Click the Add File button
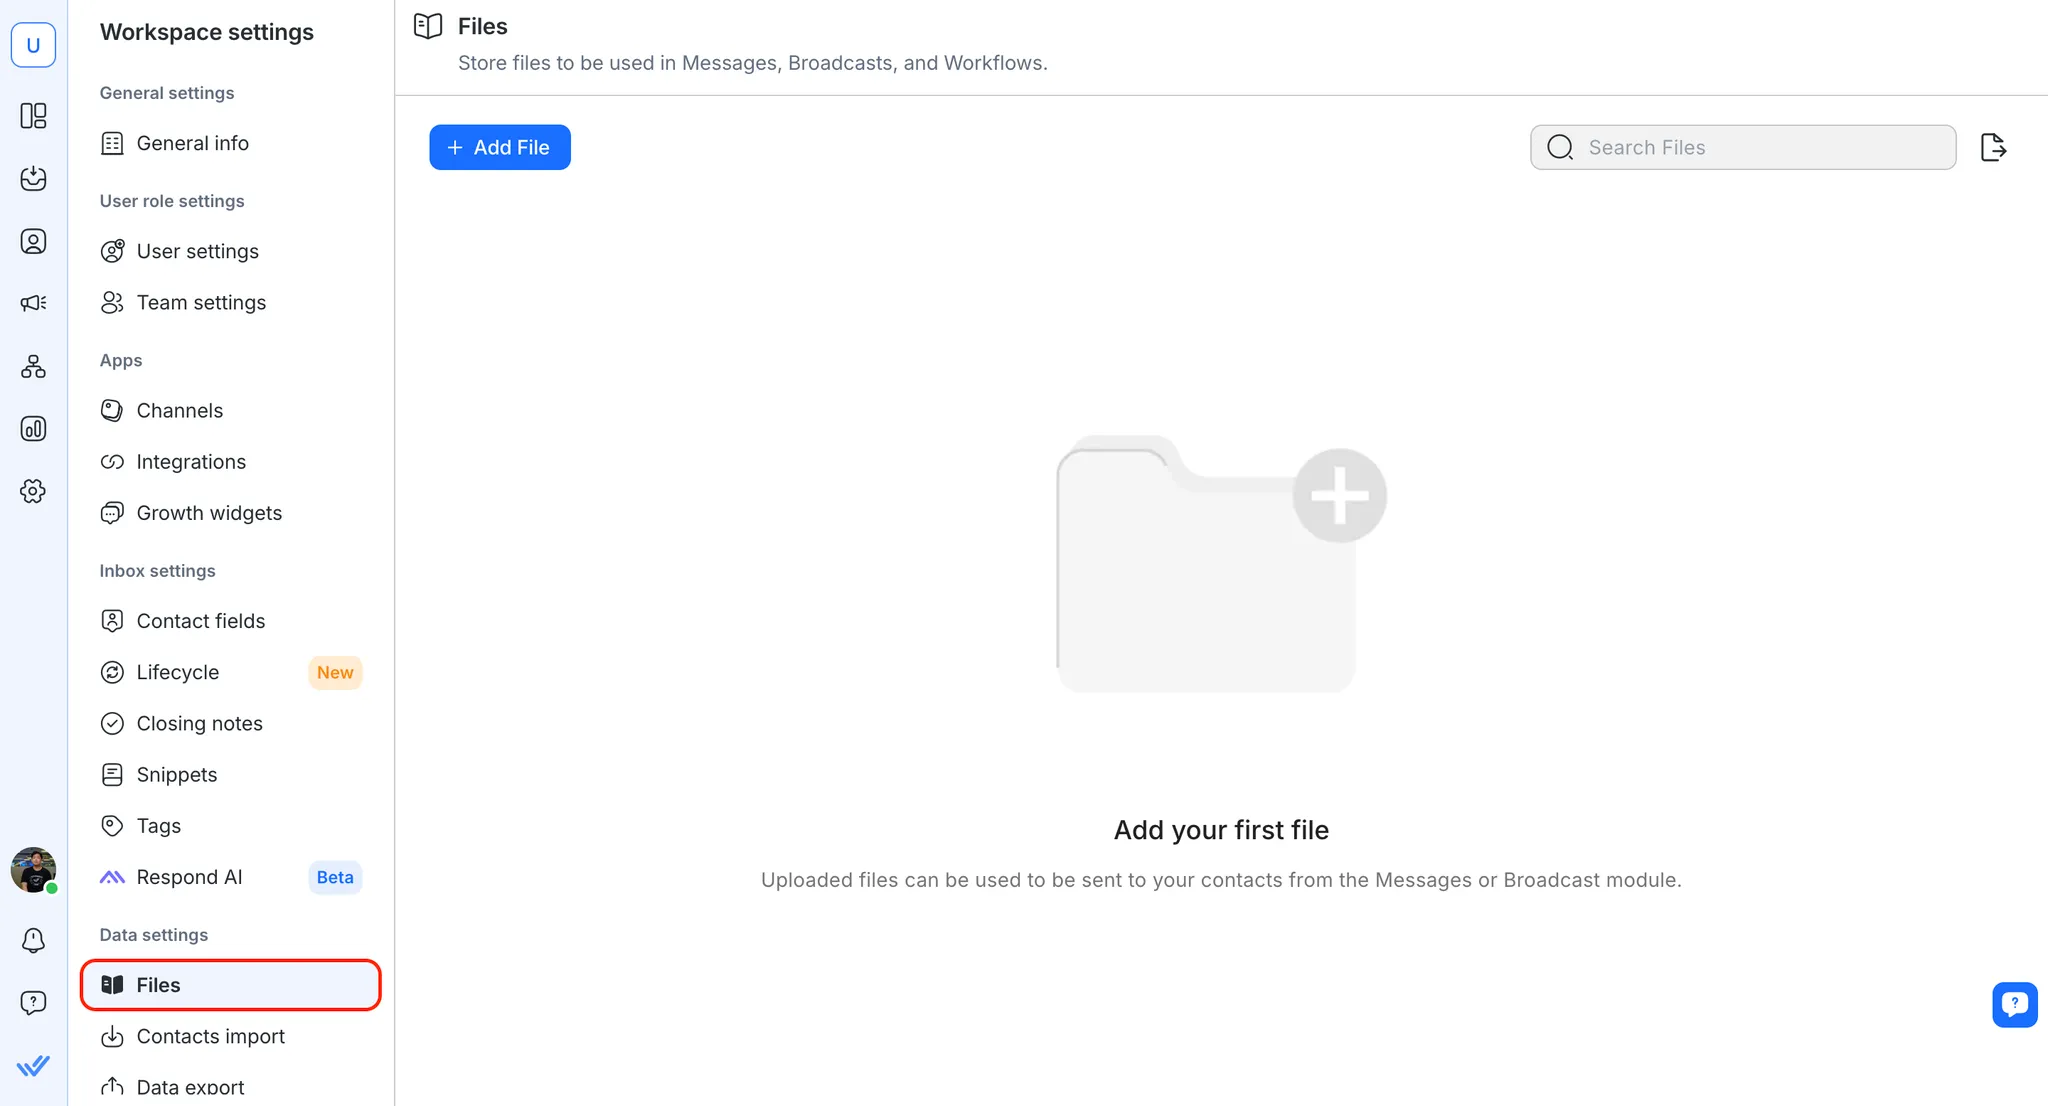 (500, 147)
